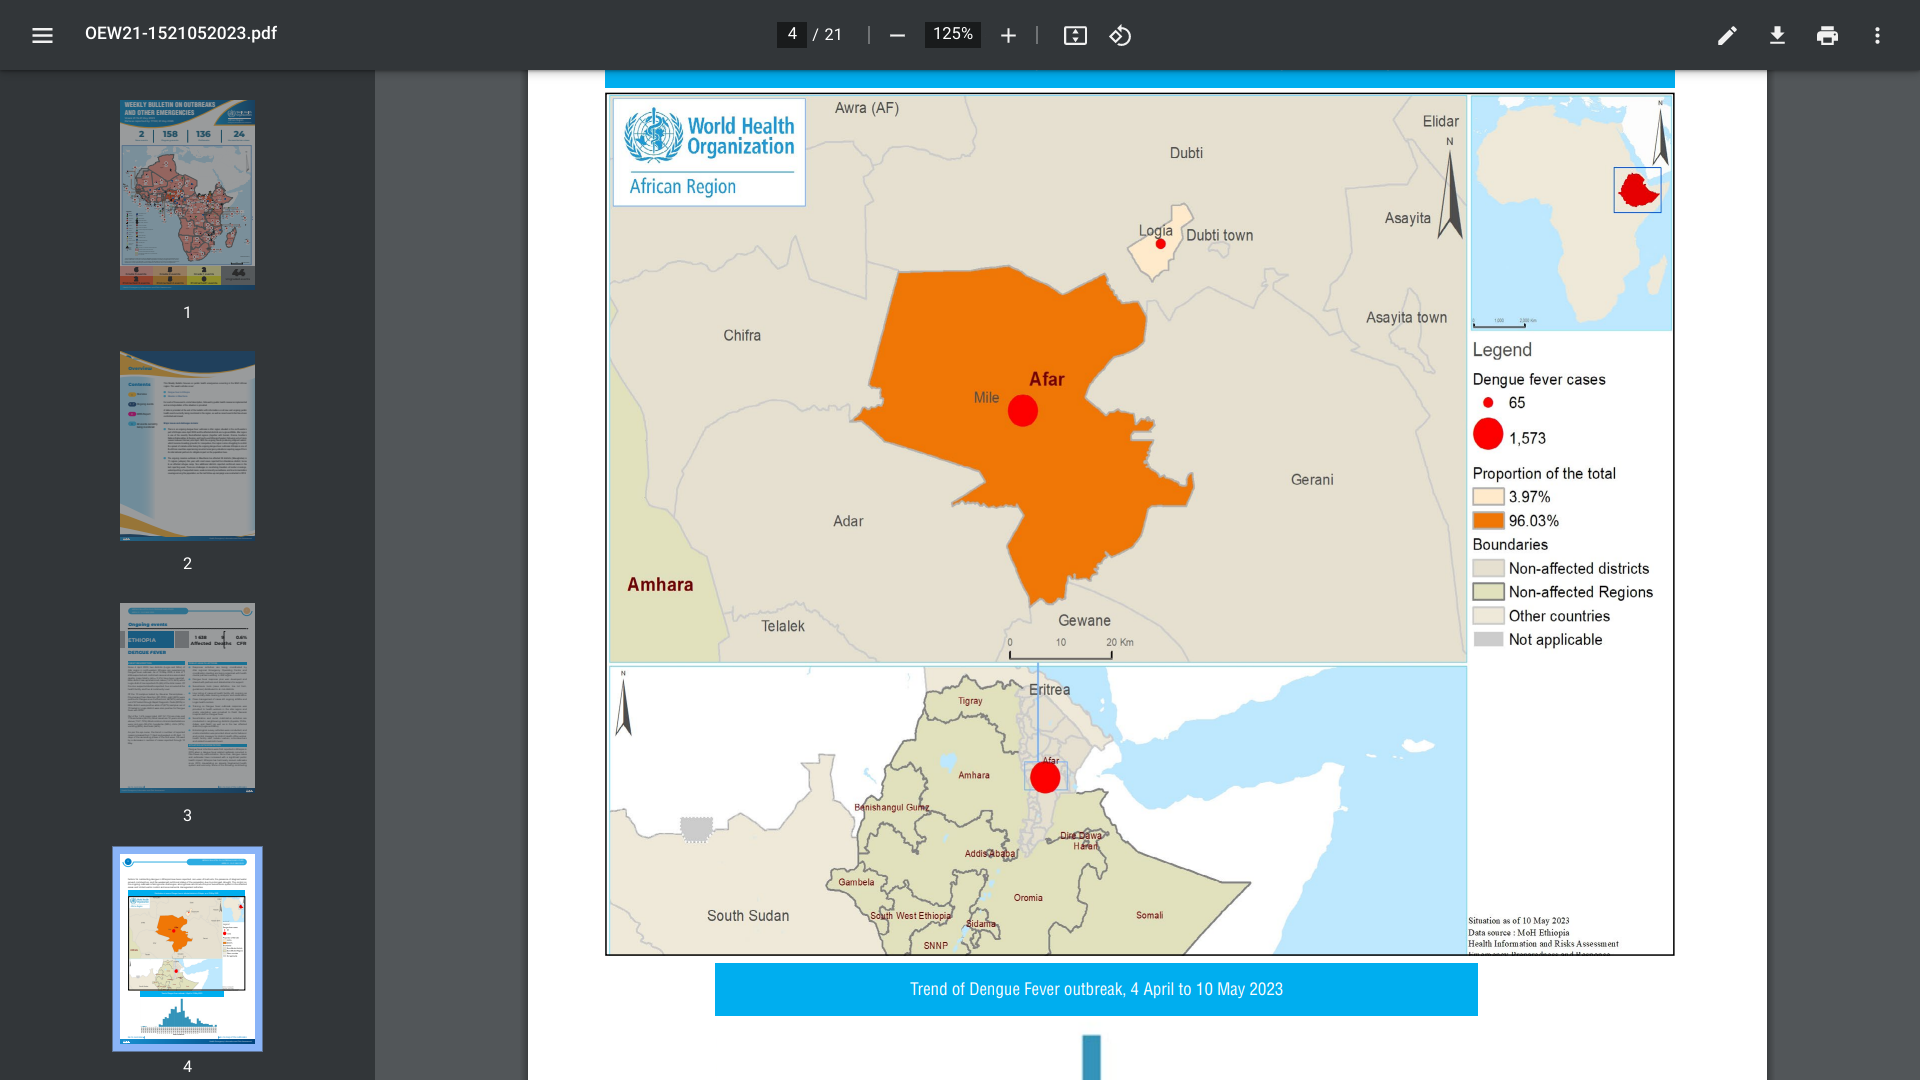Click the Trend of Dengue Fever banner
This screenshot has width=1920, height=1080.
click(1096, 989)
